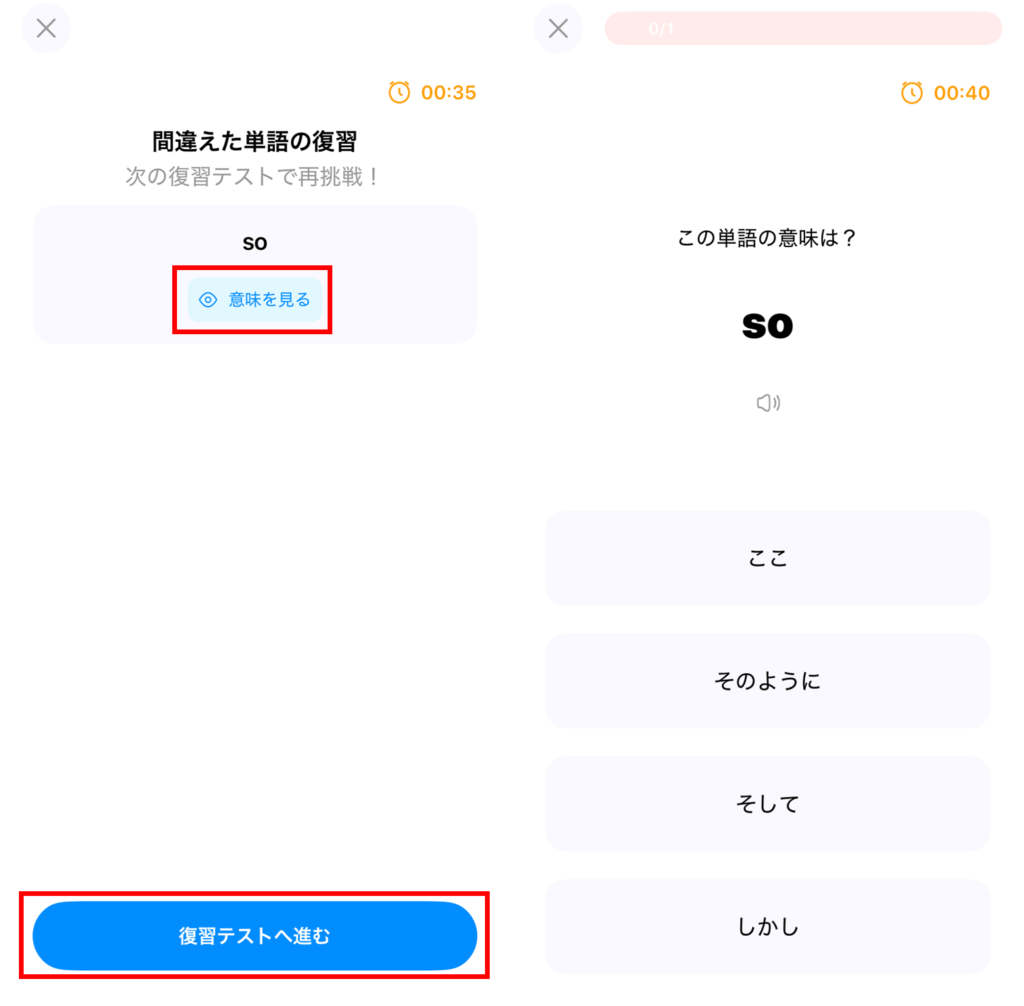Click the この単語の意味は？ question text
The image size is (1024, 1006).
(x=767, y=239)
